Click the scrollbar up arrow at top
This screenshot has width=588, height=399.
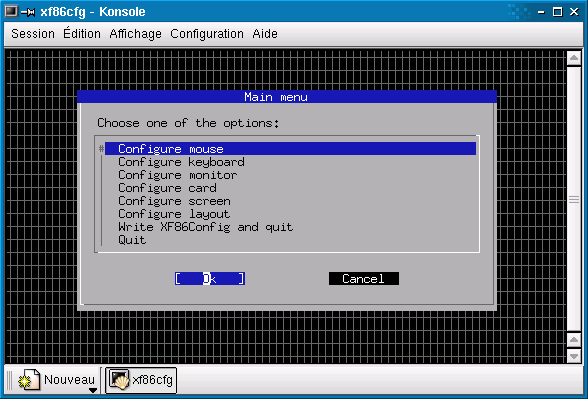[574, 58]
